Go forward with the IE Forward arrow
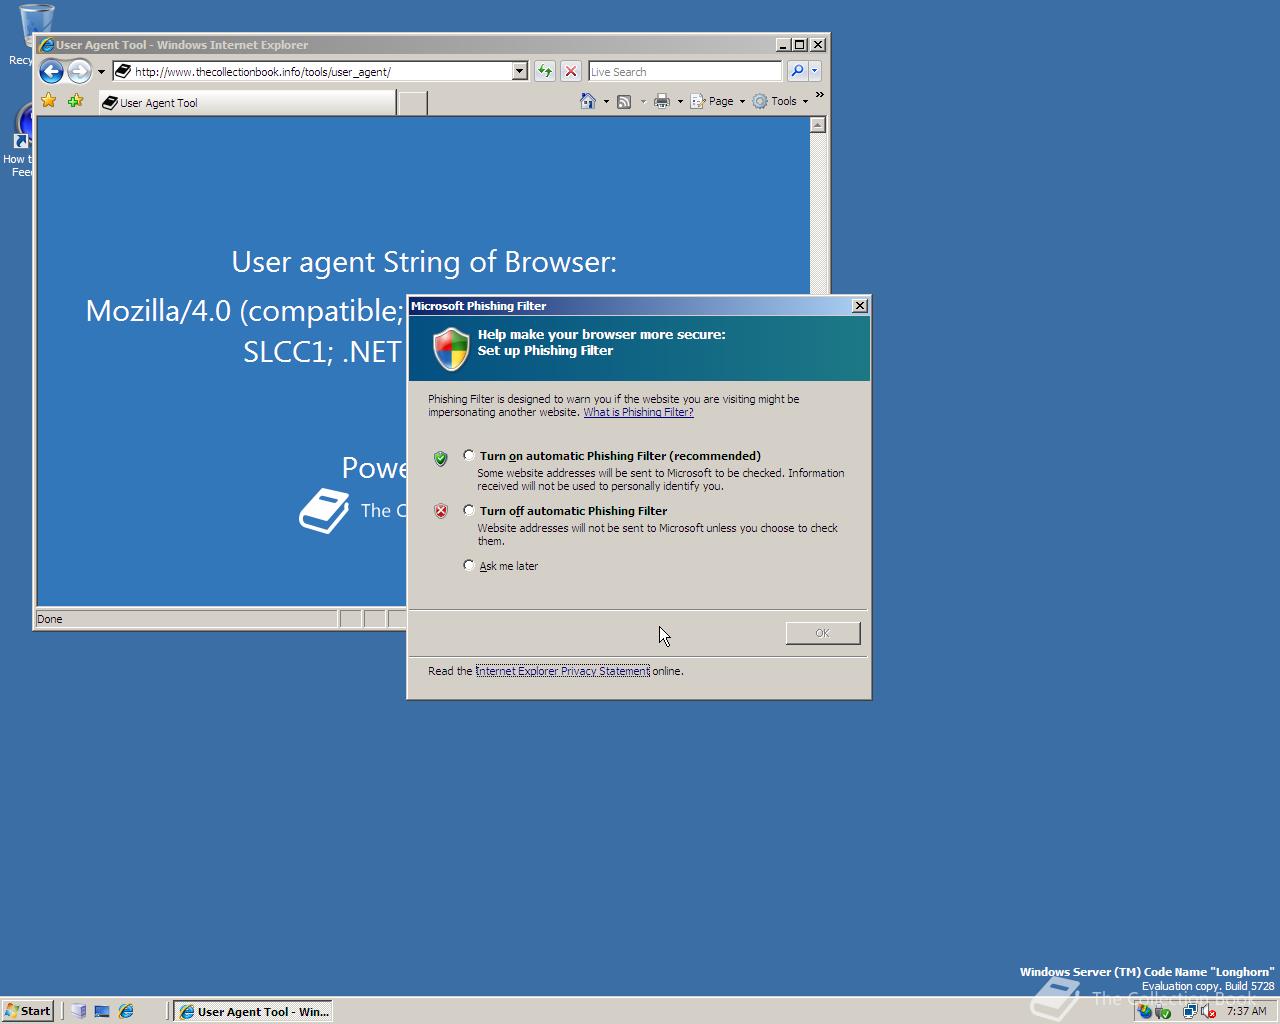The width and height of the screenshot is (1280, 1024). (x=79, y=71)
